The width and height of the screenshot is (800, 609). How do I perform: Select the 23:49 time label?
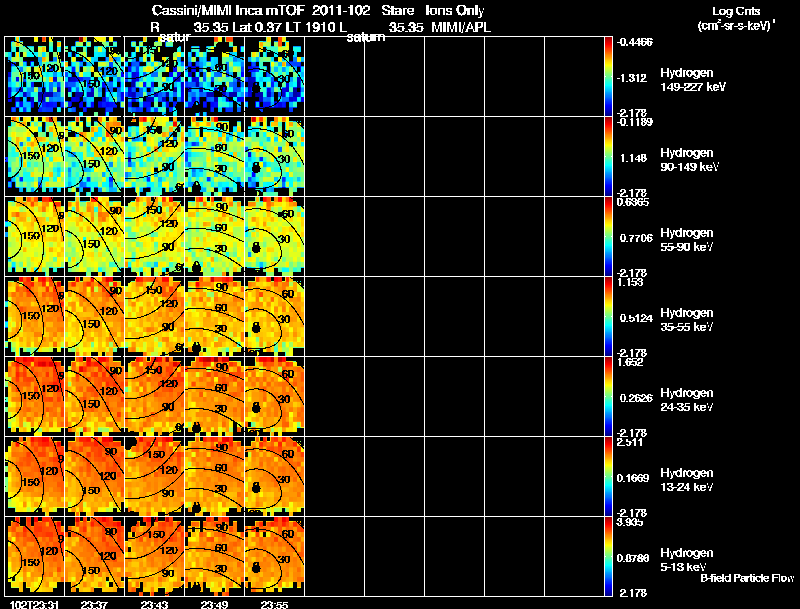214,604
